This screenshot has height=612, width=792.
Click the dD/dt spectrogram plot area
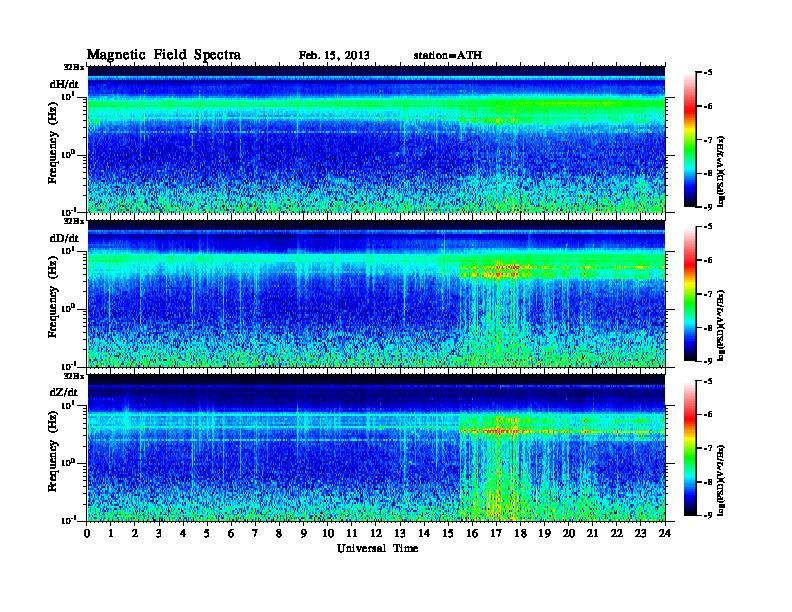376,293
